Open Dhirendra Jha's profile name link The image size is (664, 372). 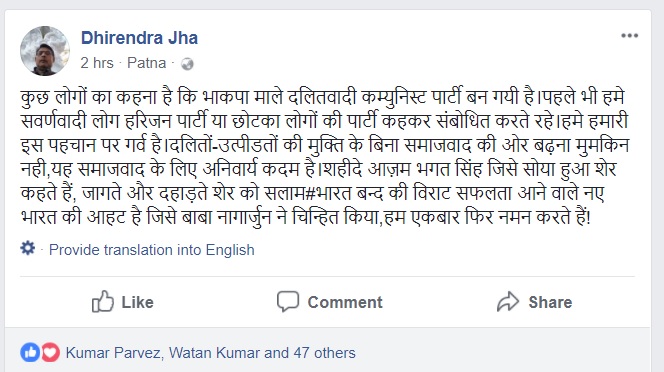[x=139, y=38]
